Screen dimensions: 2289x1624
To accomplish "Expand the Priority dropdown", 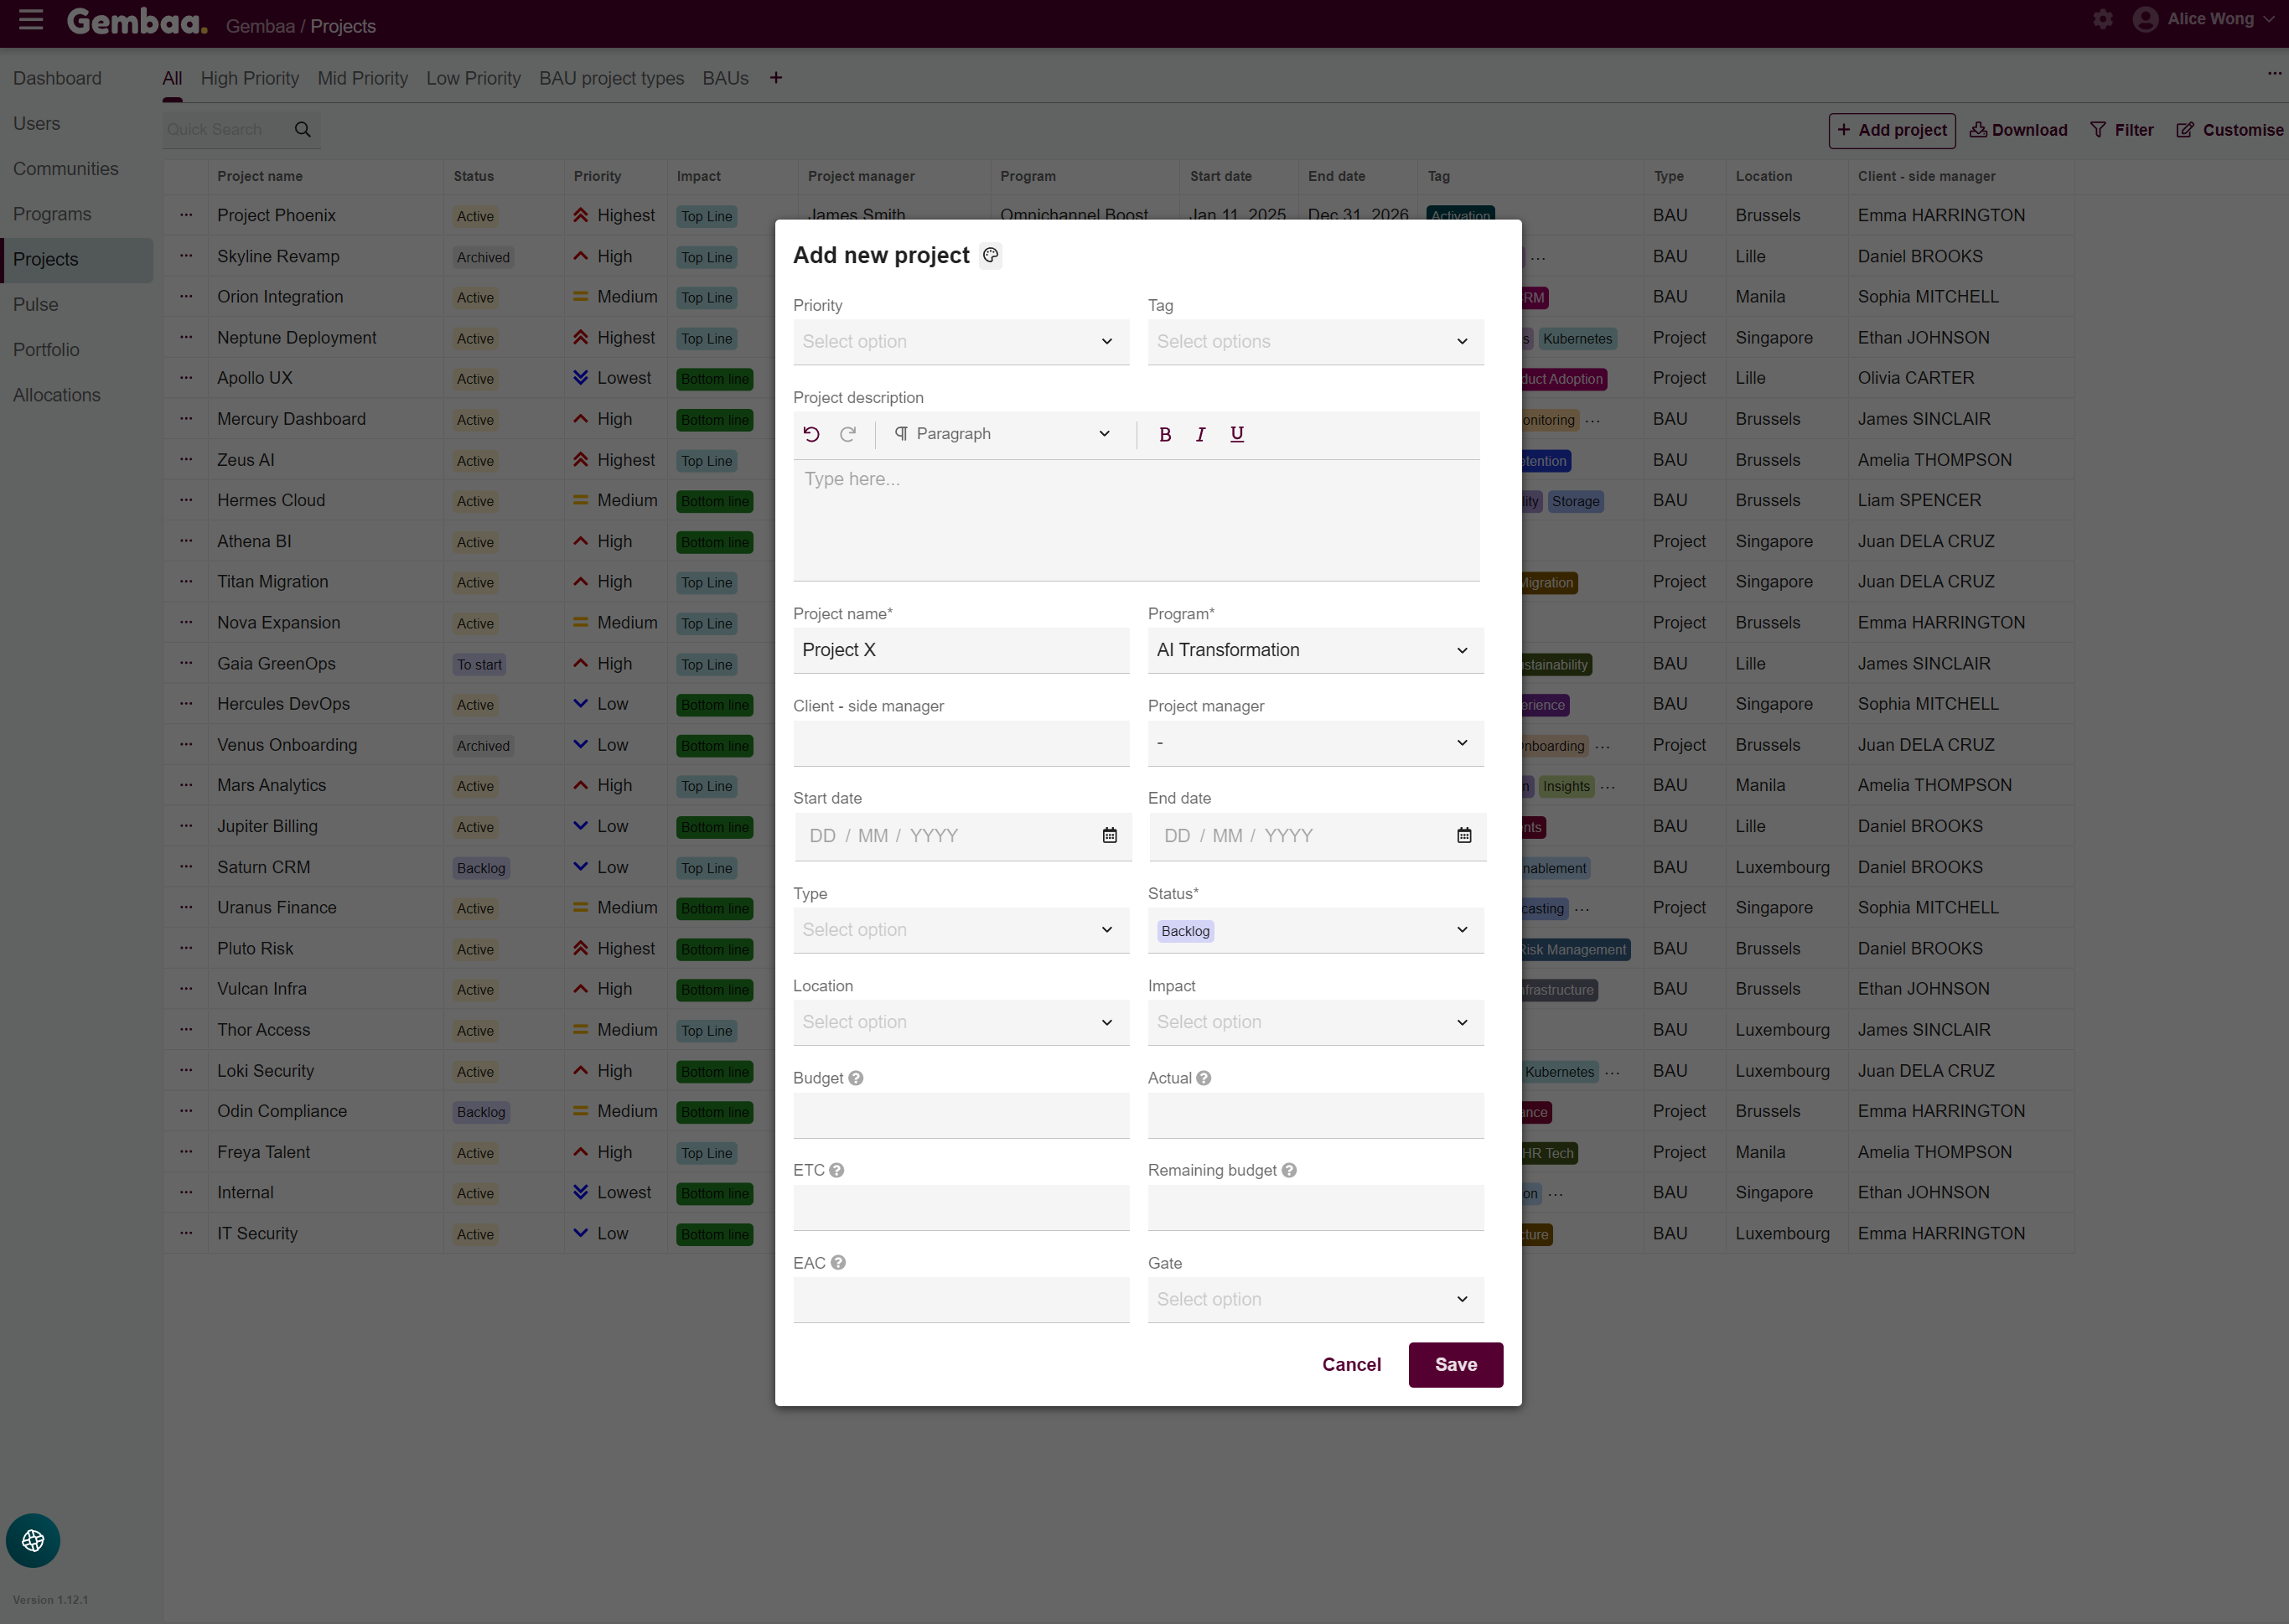I will (960, 342).
